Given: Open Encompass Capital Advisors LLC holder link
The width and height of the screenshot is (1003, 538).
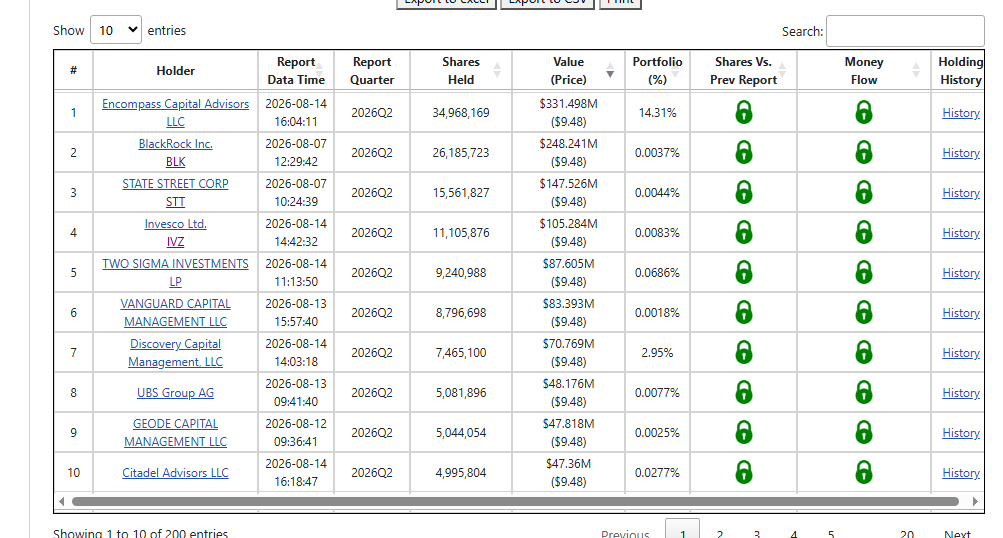Looking at the screenshot, I should click(x=175, y=113).
